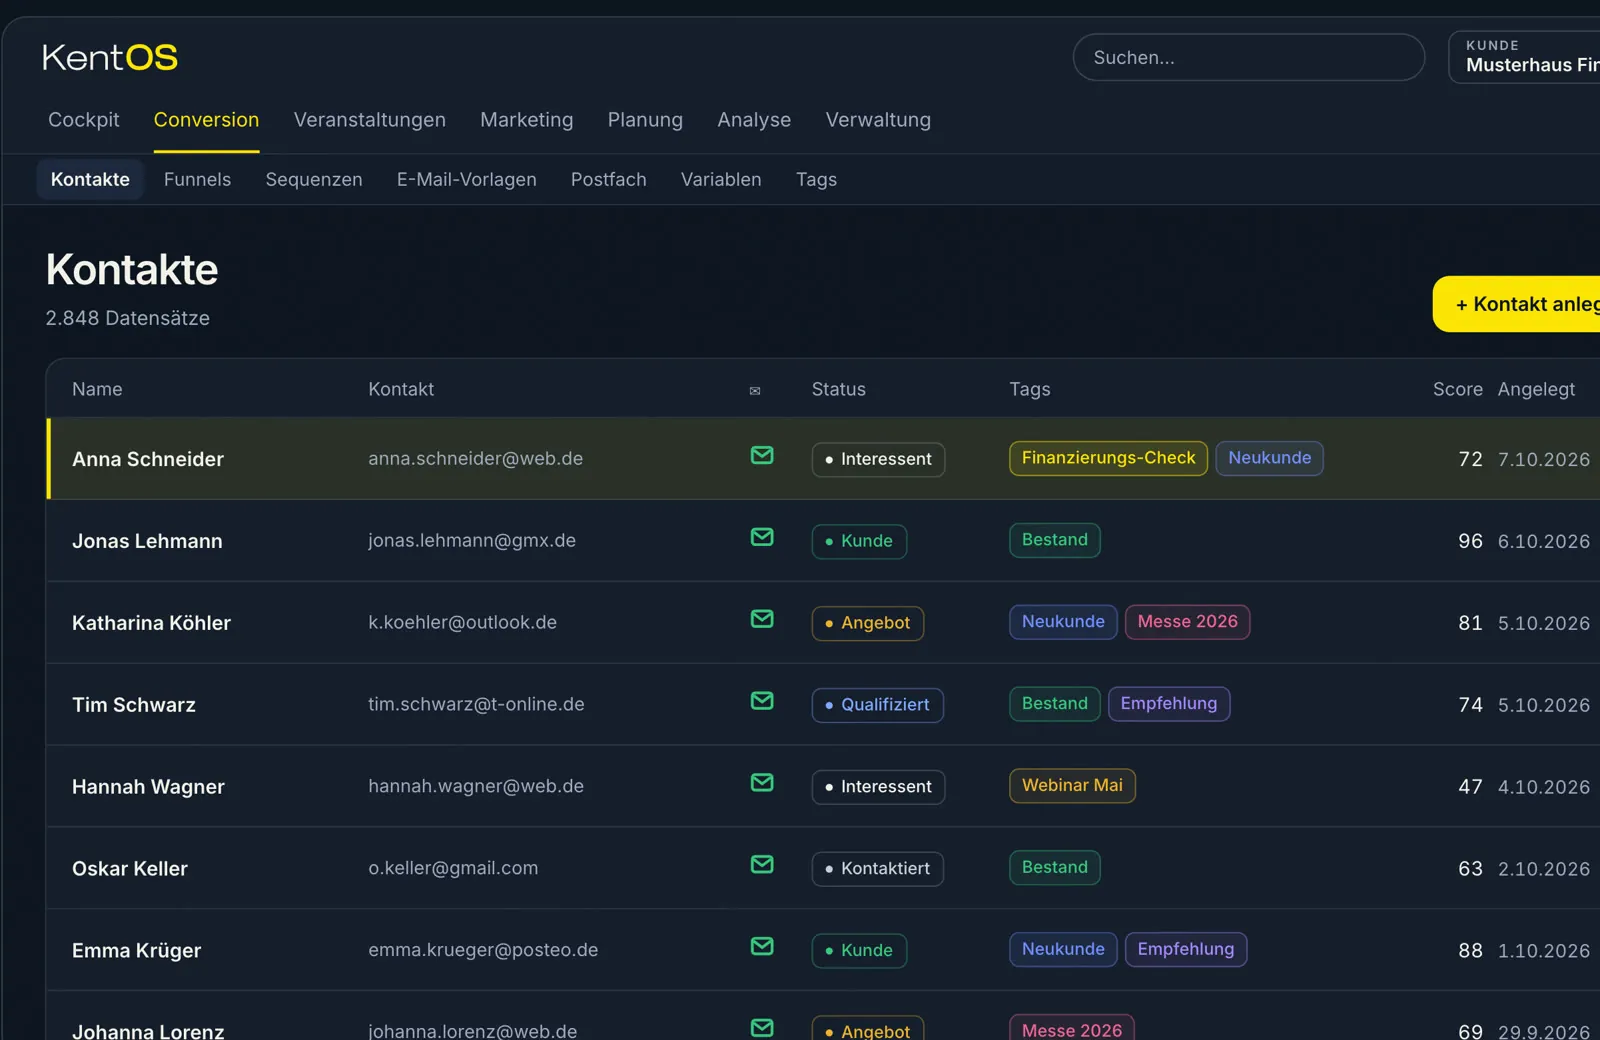The image size is (1600, 1040).
Task: Click the Kontakt anlegen button
Action: pyautogui.click(x=1517, y=304)
